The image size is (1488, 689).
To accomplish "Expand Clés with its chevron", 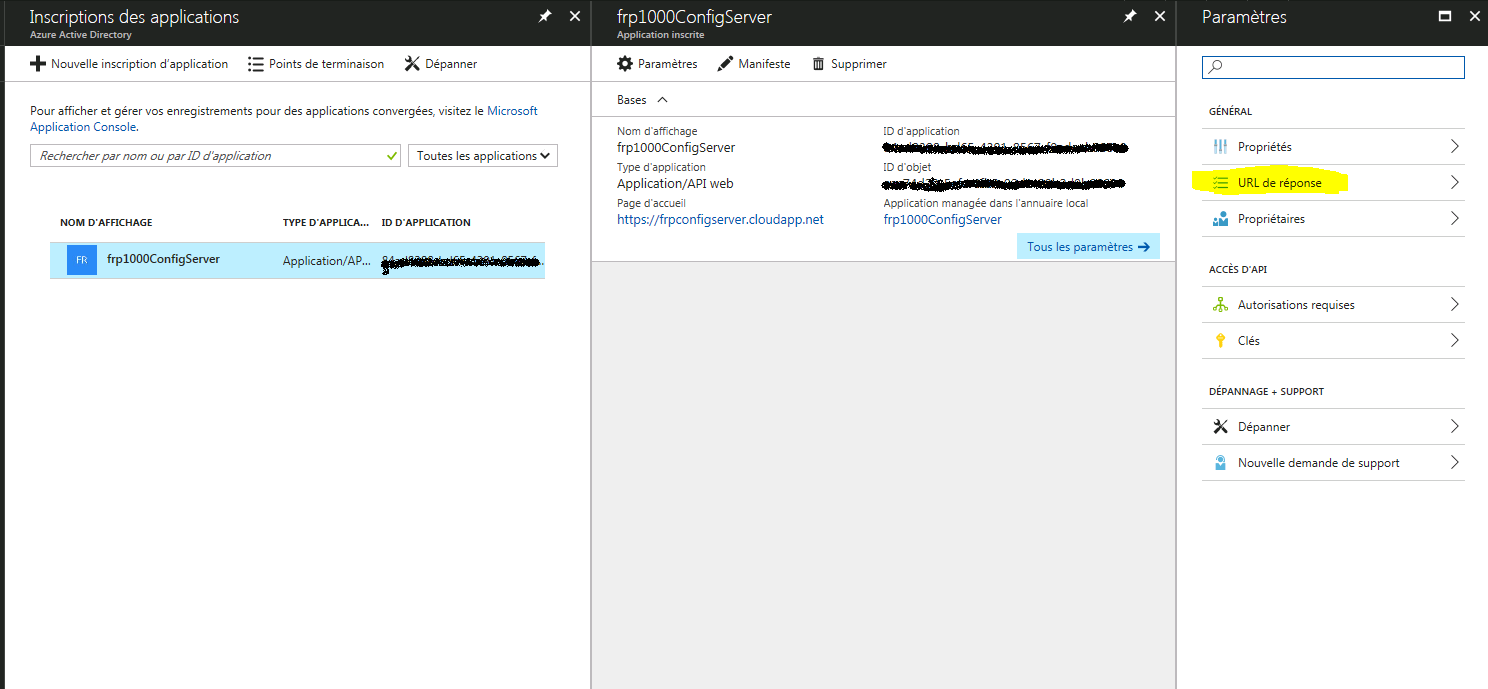I will [x=1454, y=341].
